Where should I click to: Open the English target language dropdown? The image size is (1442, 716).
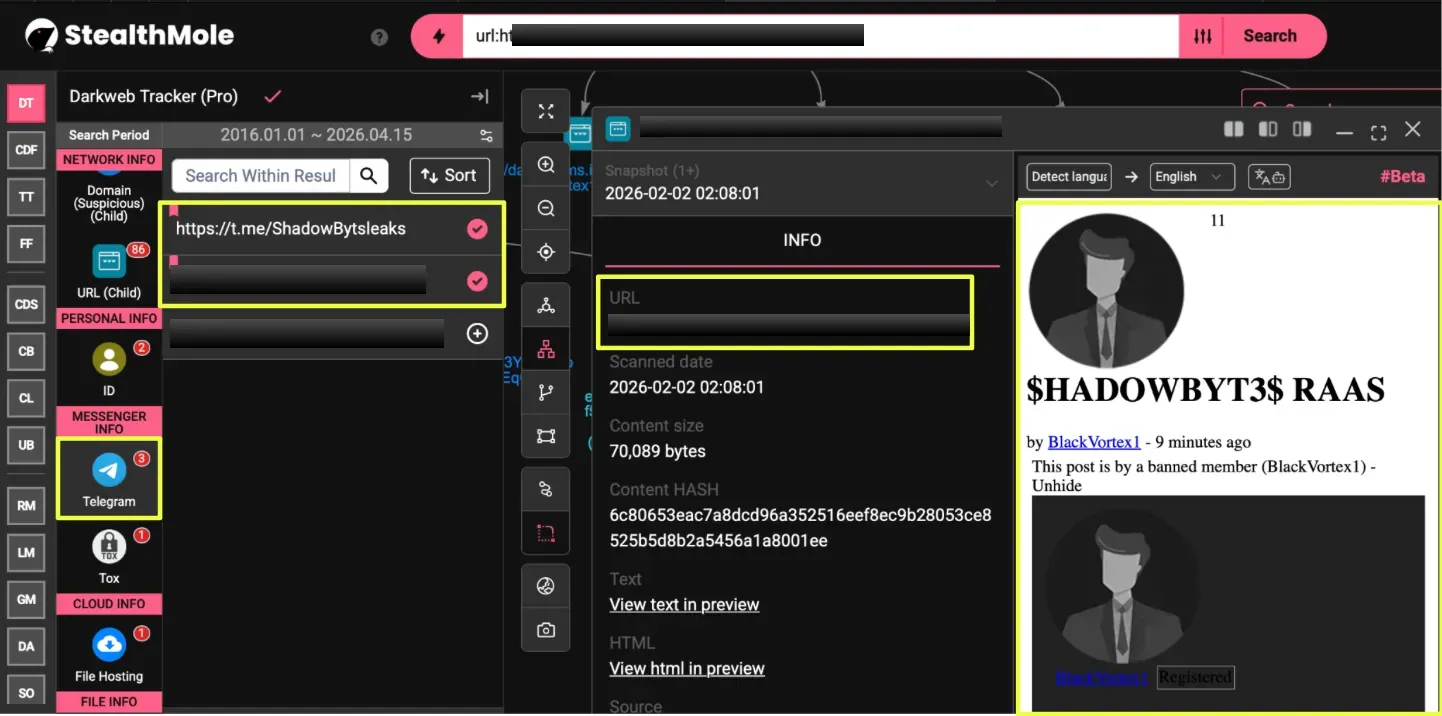[x=1191, y=177]
